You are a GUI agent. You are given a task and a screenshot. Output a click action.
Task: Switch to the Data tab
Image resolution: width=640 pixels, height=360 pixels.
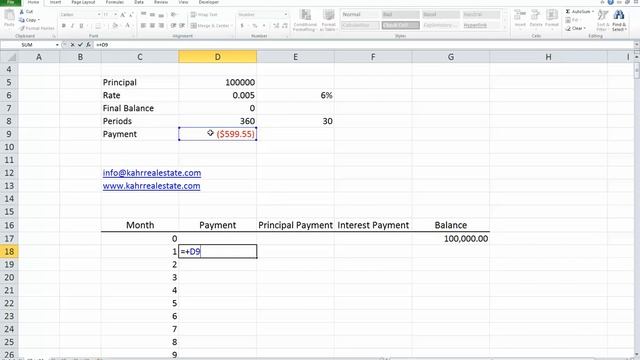coord(139,2)
